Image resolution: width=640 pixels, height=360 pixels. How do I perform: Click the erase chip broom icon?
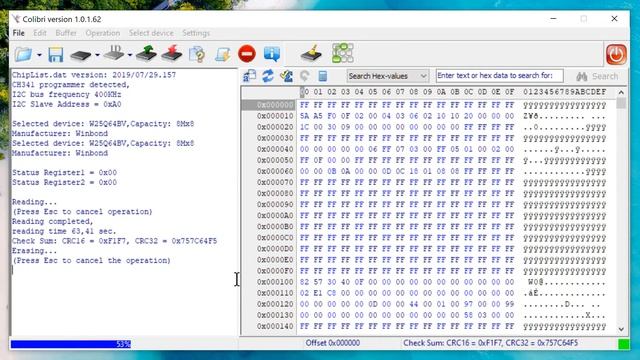coord(311,53)
